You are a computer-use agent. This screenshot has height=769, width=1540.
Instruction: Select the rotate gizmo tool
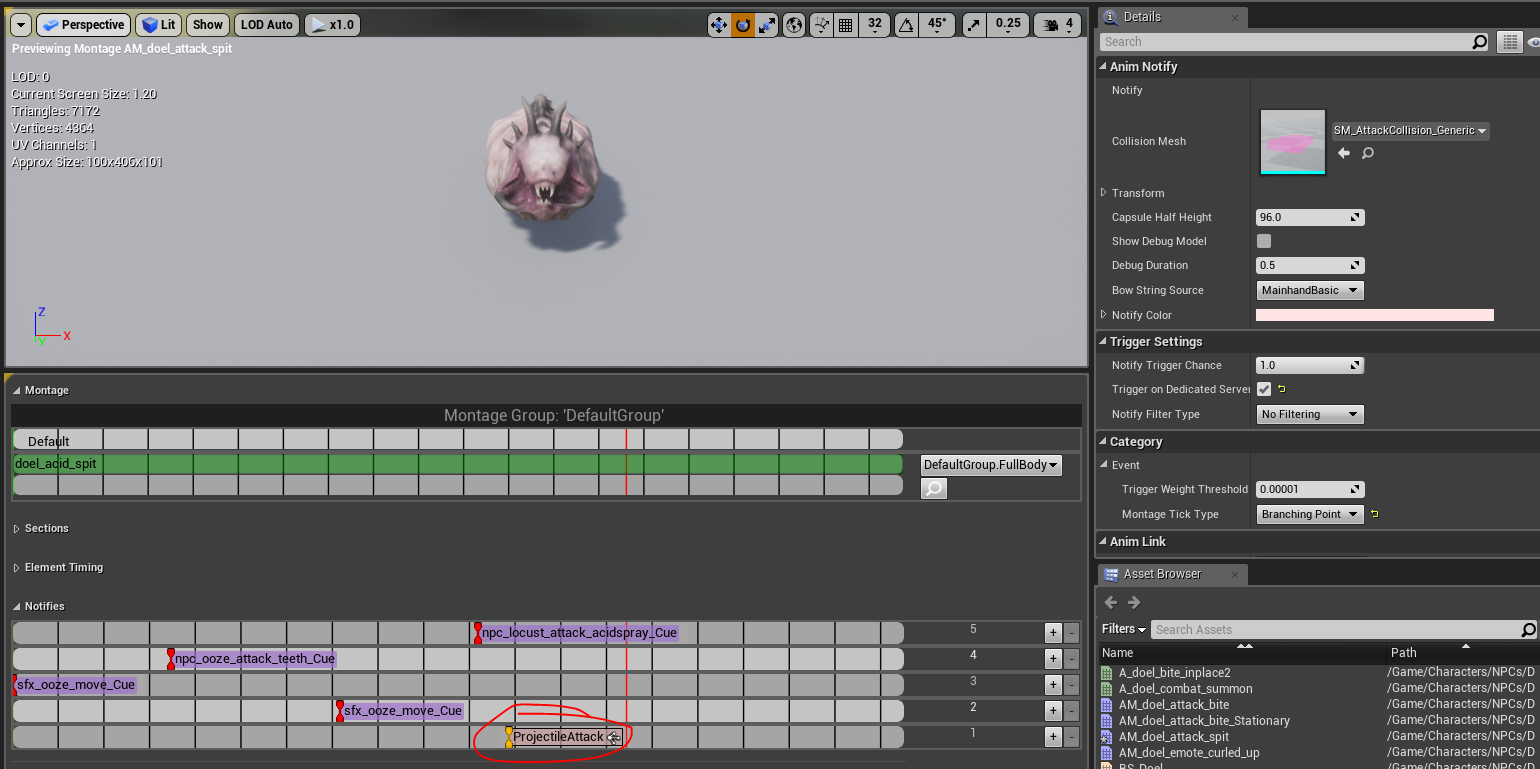(743, 25)
